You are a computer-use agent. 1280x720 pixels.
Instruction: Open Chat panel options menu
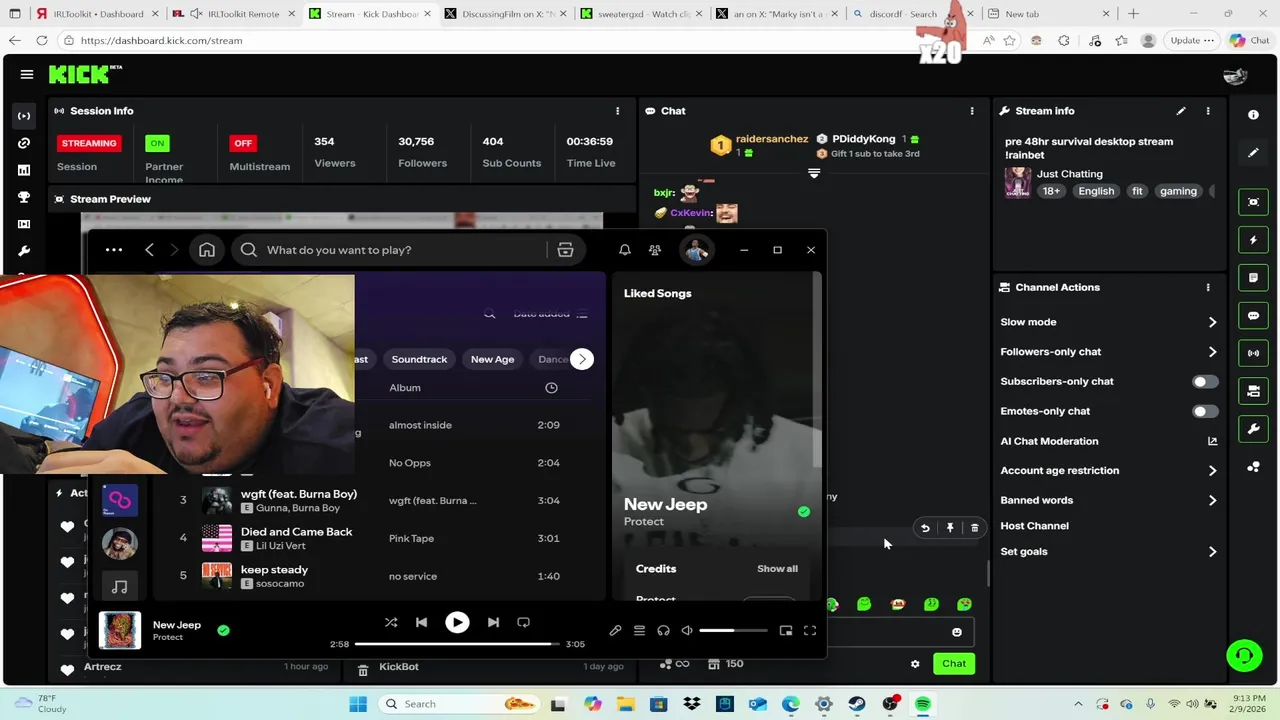pos(972,111)
